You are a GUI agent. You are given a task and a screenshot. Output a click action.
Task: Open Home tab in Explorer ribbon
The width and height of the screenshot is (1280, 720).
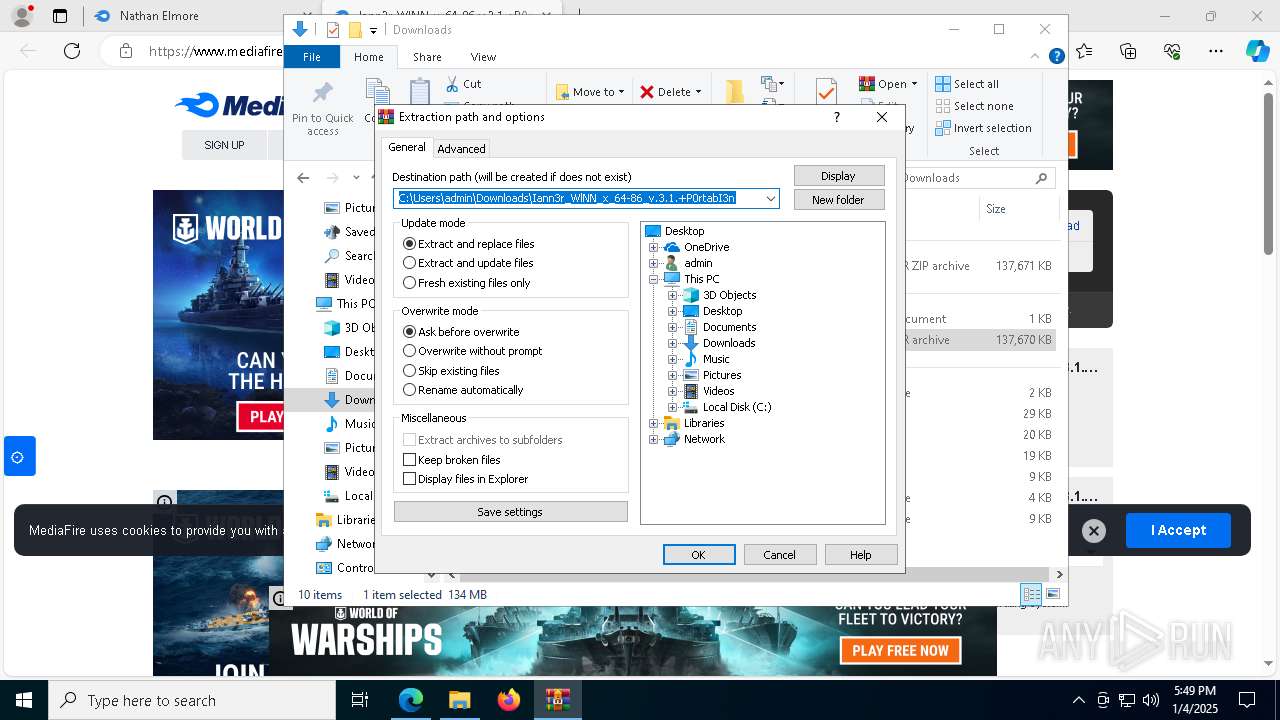coord(369,57)
